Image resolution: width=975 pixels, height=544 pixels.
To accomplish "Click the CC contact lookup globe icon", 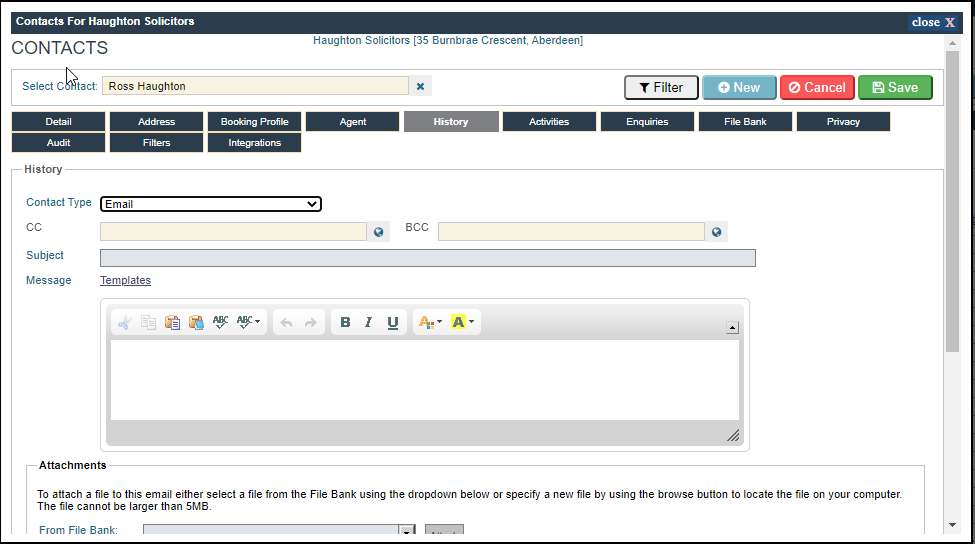I will coord(379,232).
